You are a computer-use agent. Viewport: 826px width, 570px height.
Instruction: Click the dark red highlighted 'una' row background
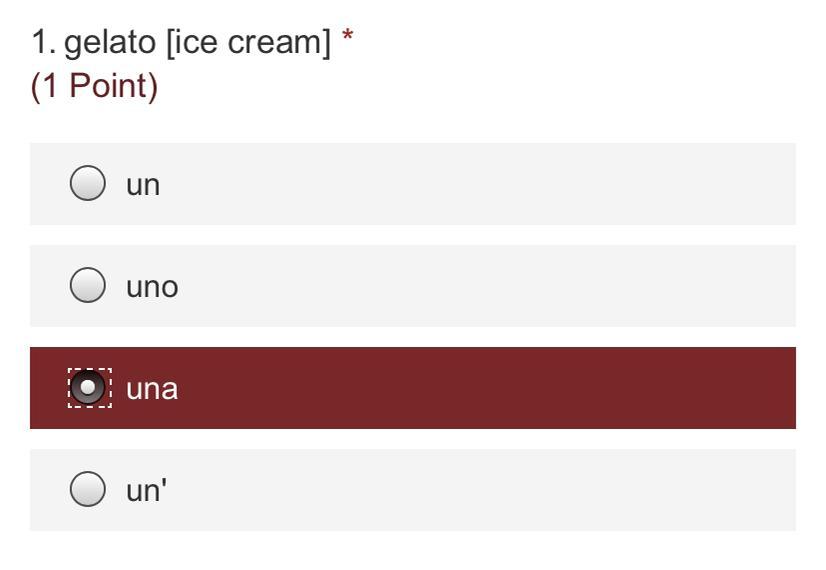pyautogui.click(x=474, y=388)
